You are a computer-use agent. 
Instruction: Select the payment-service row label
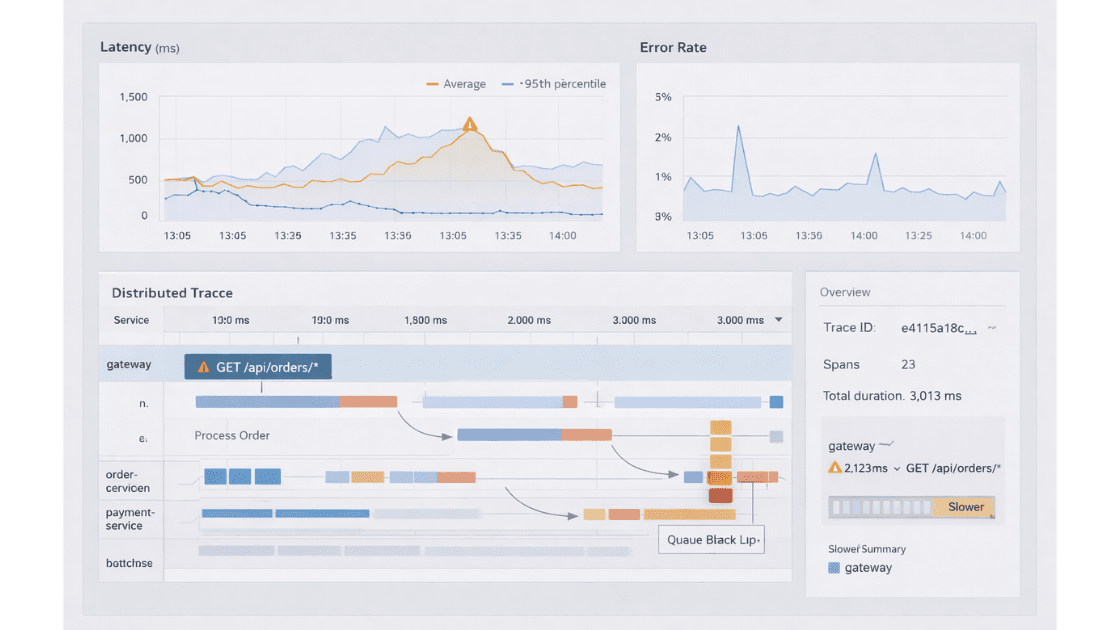click(x=130, y=519)
